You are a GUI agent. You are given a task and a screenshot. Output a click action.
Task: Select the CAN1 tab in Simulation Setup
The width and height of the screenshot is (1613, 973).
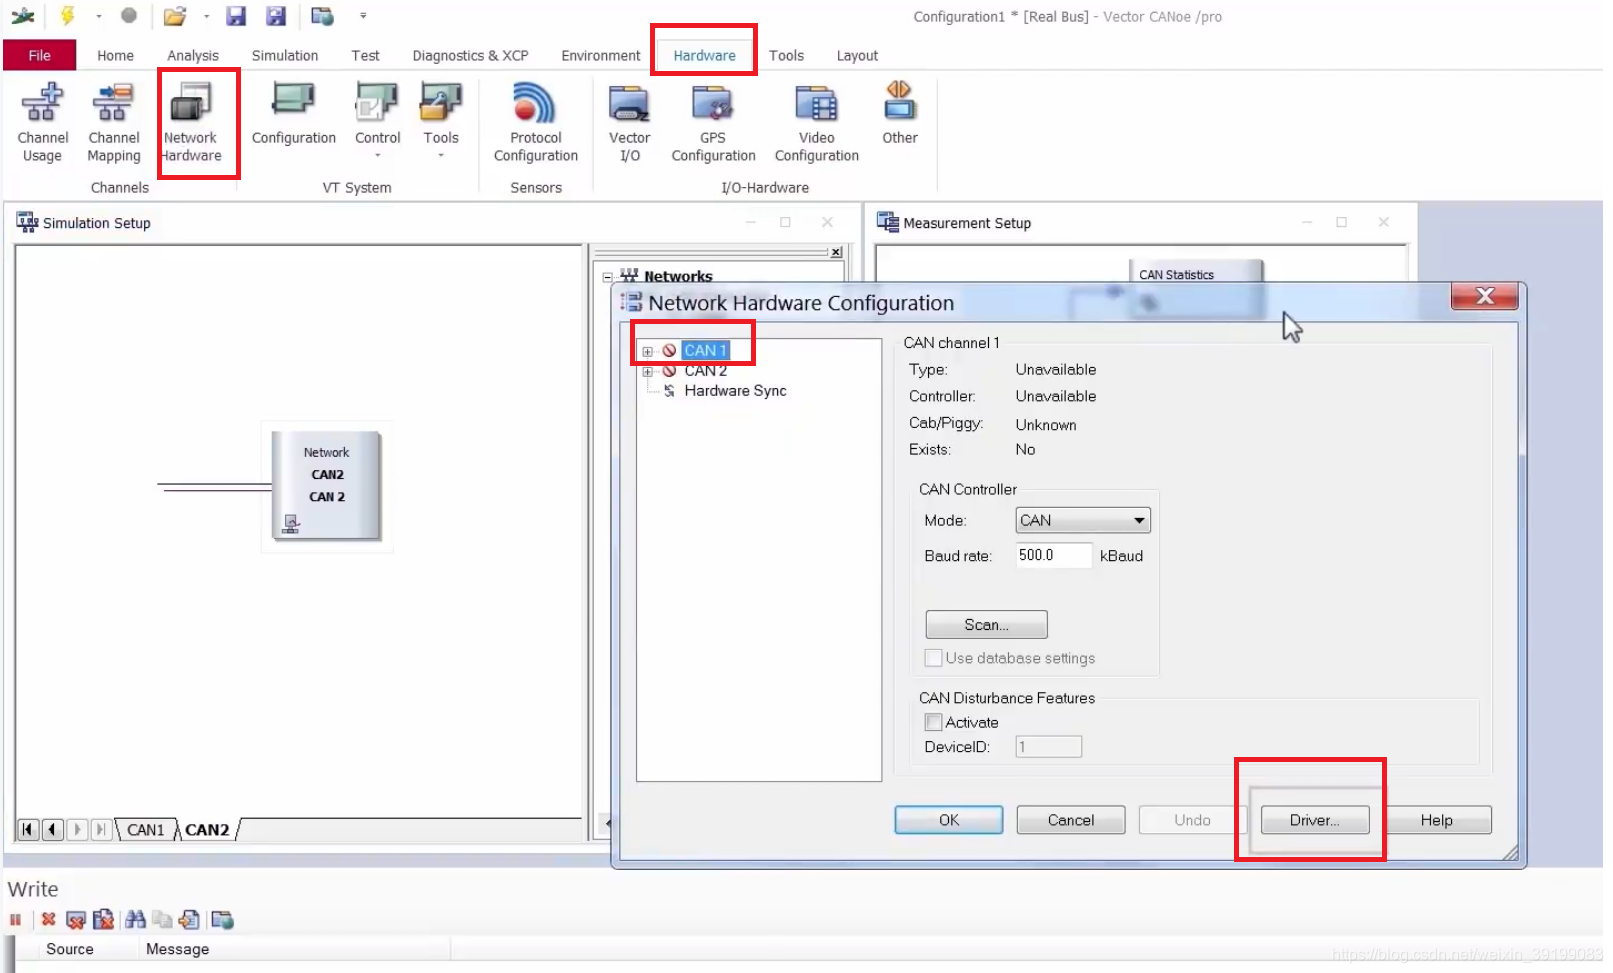pyautogui.click(x=146, y=830)
